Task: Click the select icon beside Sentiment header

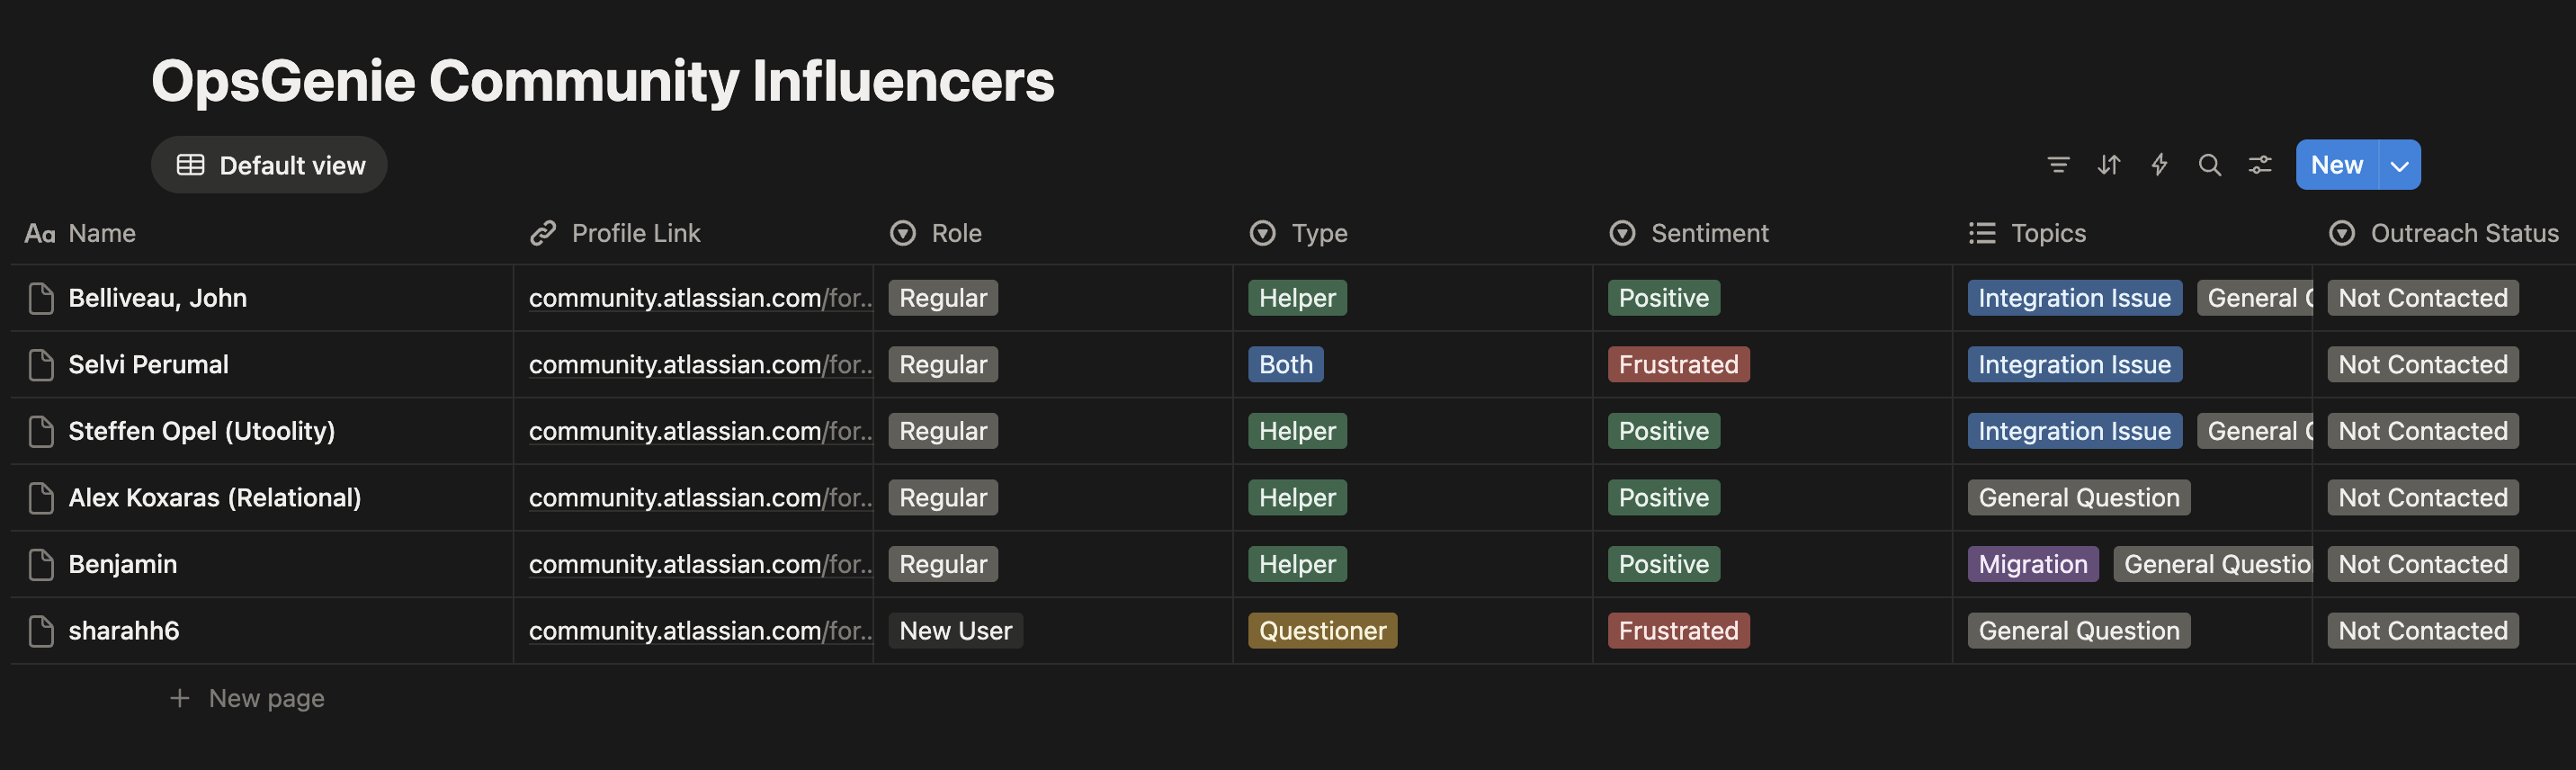Action: [x=1623, y=232]
